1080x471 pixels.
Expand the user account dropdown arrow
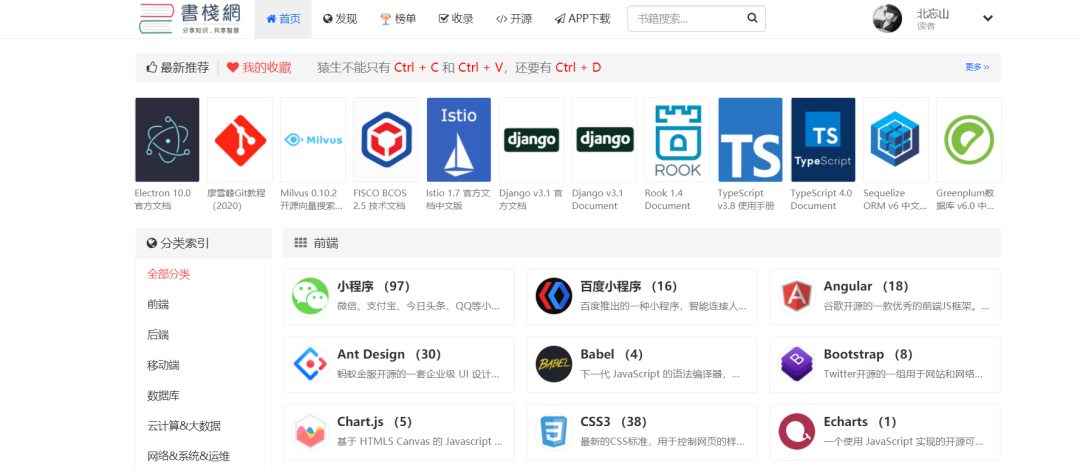tap(988, 19)
